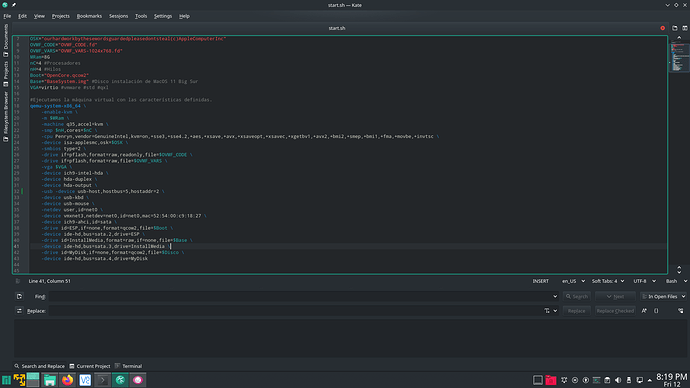
Task: Launch Firefox from the taskbar
Action: pos(67,380)
